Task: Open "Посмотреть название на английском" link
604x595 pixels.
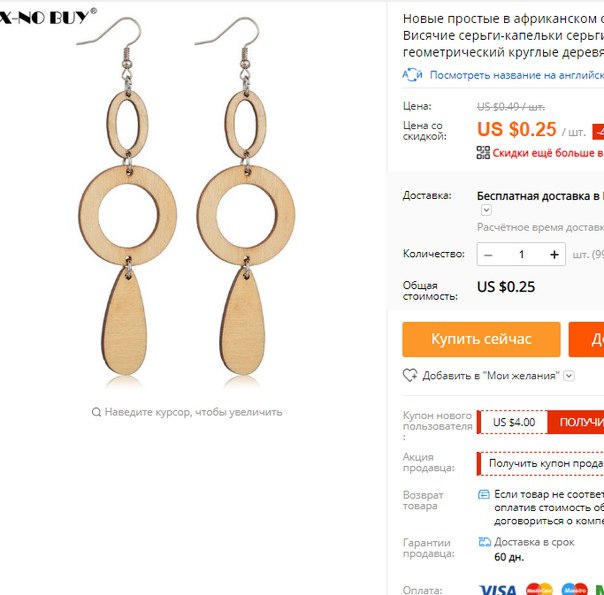Action: 517,75
